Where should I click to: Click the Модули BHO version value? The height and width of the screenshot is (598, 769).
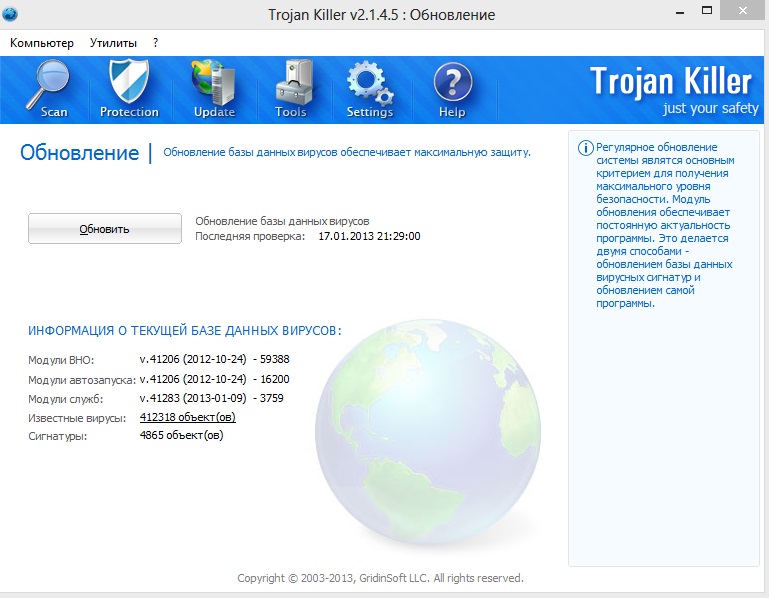pos(214,360)
